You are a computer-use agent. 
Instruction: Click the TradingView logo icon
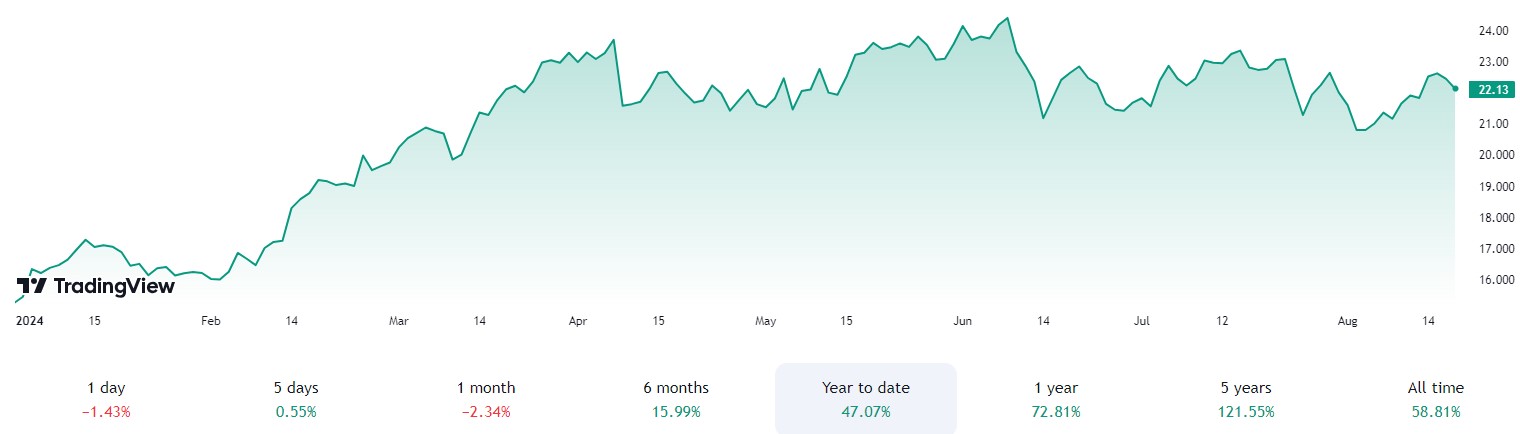pos(32,286)
